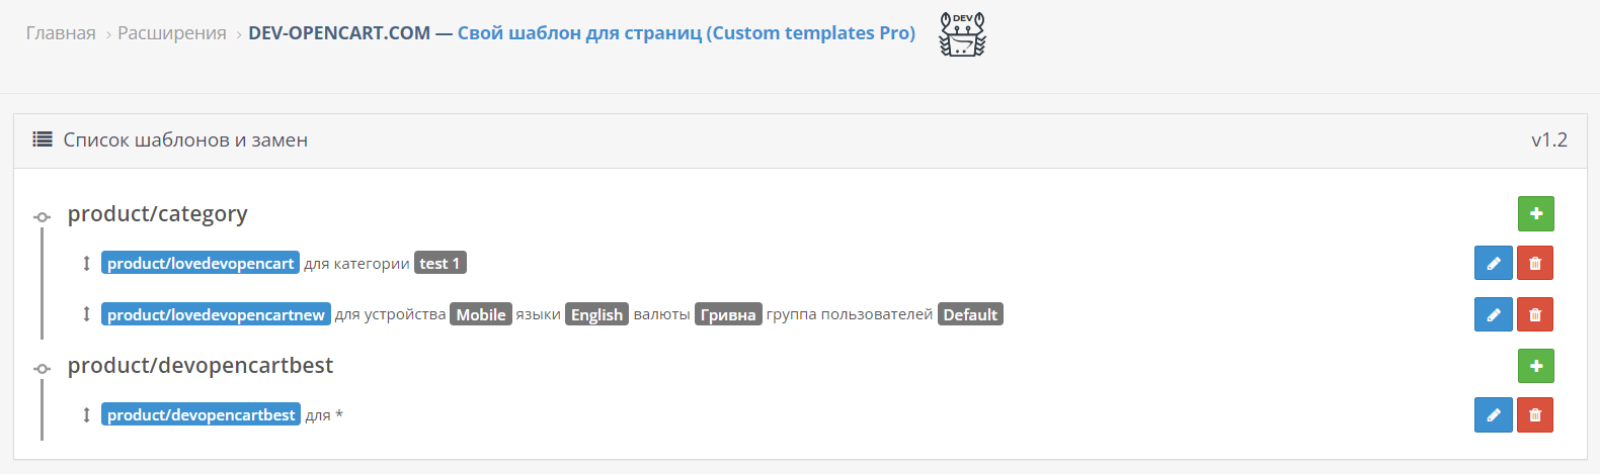Edit the product/devopencartbest template row
1600x475 pixels.
(1493, 415)
